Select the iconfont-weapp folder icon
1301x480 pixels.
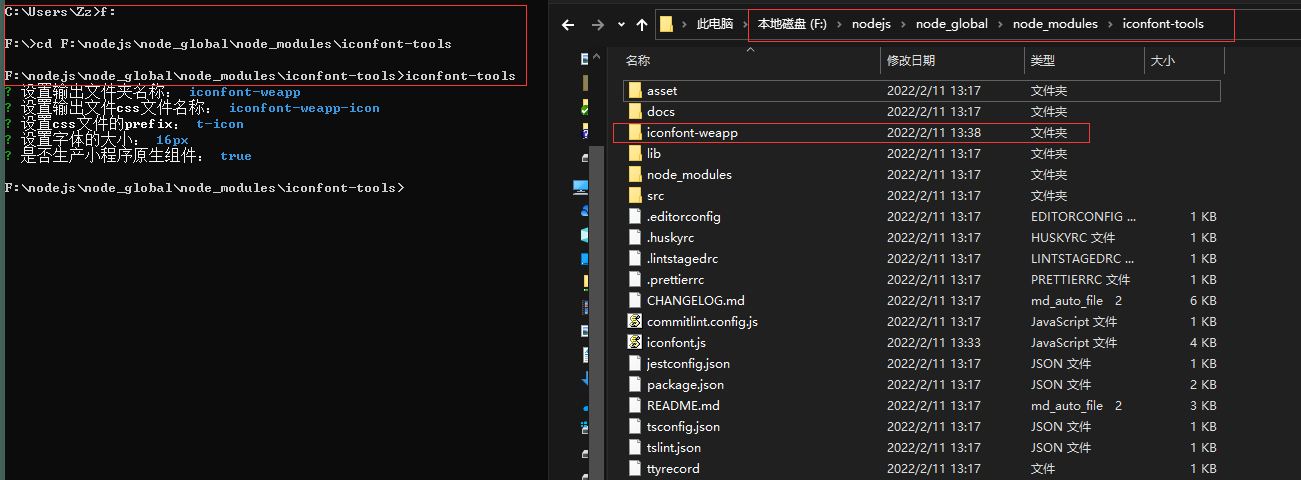point(635,133)
